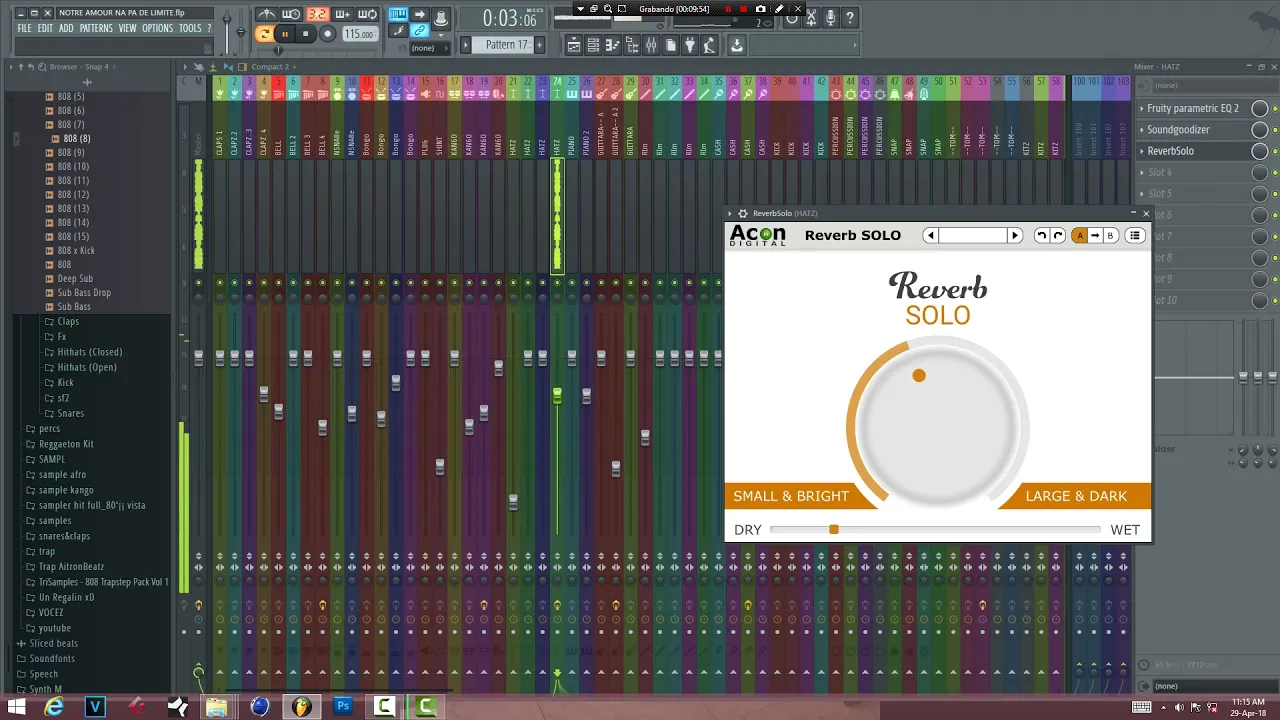This screenshot has width=1280, height=720.
Task: Toggle pattern/song mode button
Action: (x=263, y=34)
